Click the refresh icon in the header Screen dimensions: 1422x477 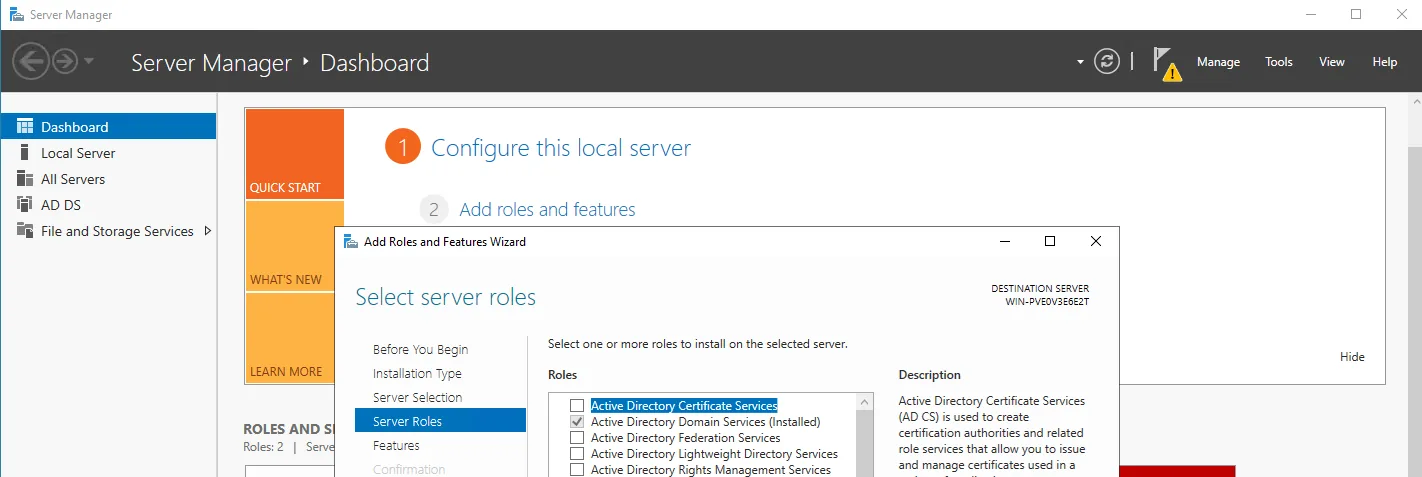click(x=1107, y=61)
